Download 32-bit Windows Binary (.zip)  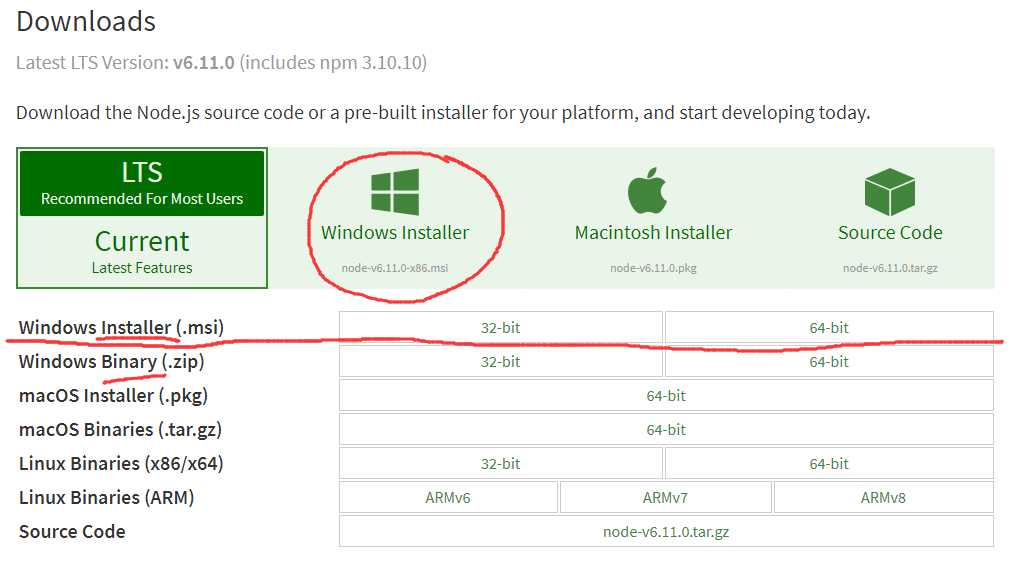[x=501, y=361]
